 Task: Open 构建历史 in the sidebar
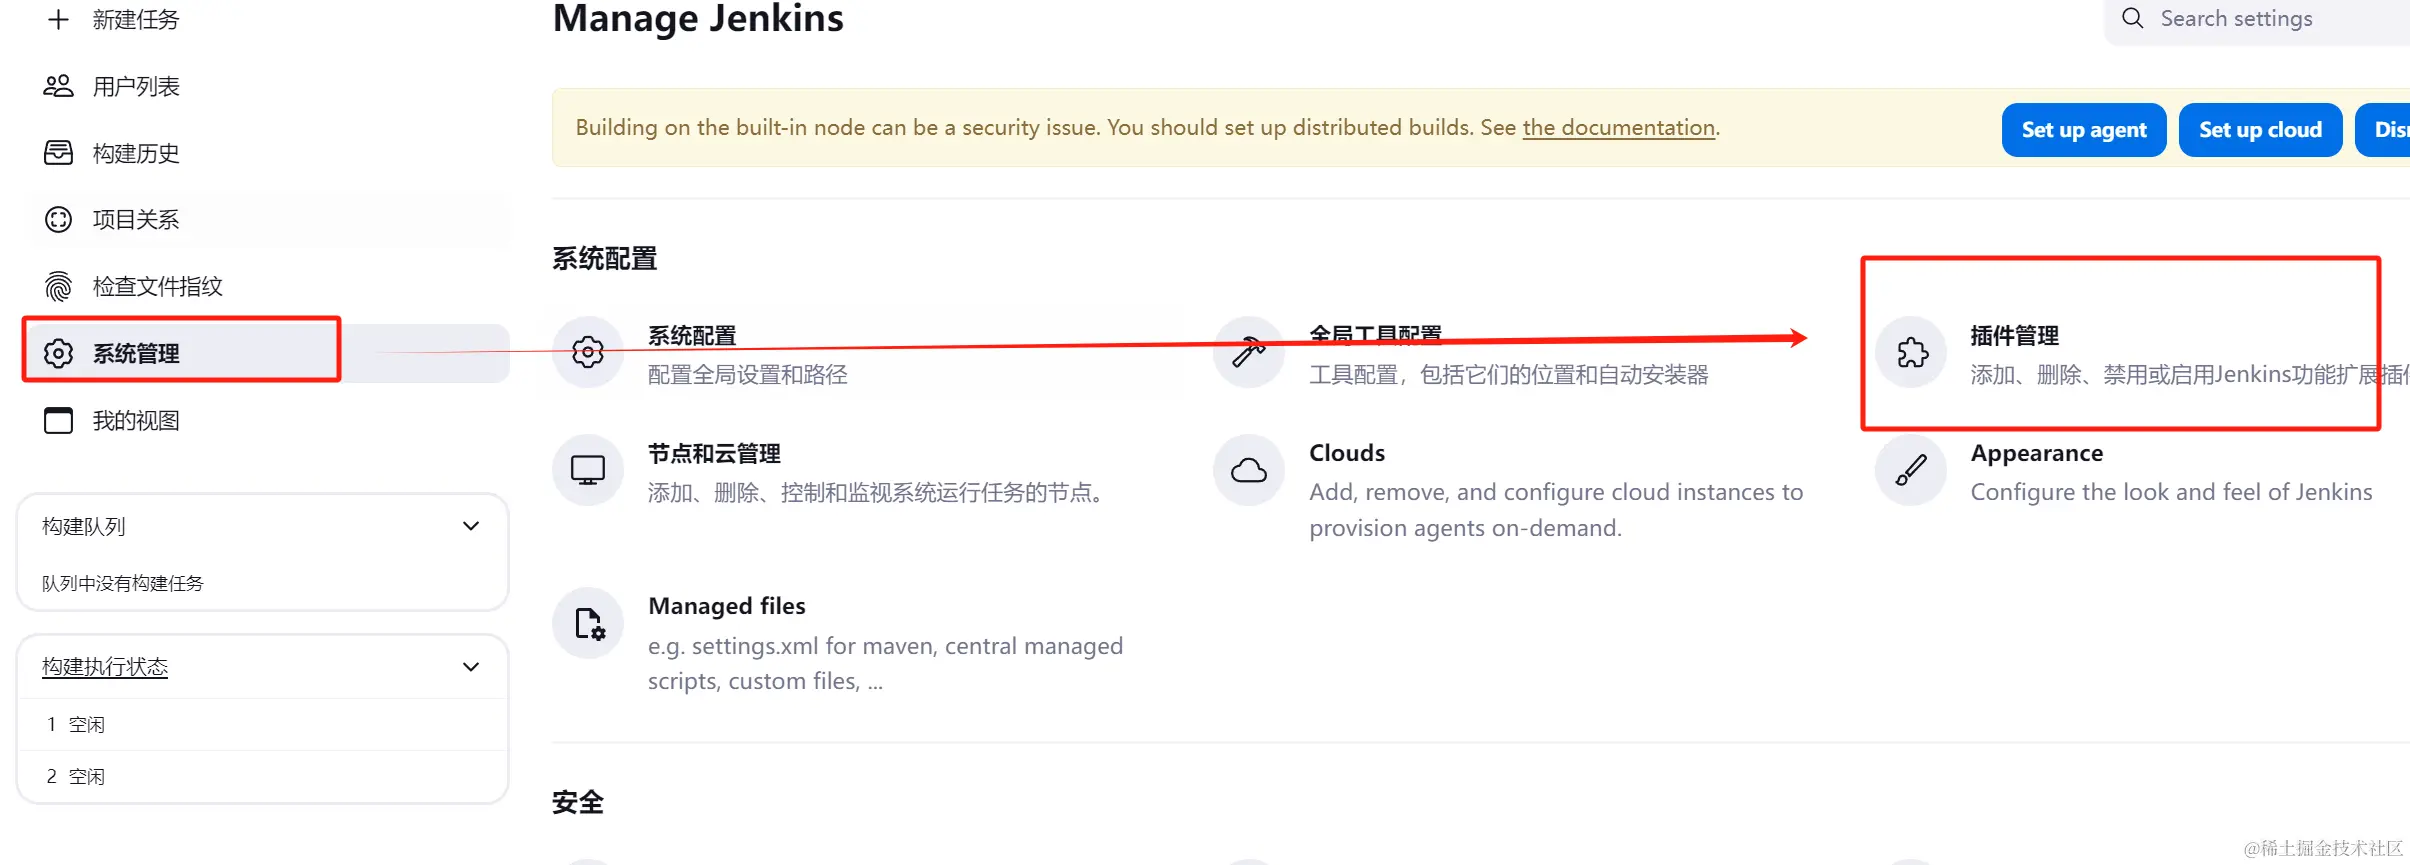(x=136, y=153)
